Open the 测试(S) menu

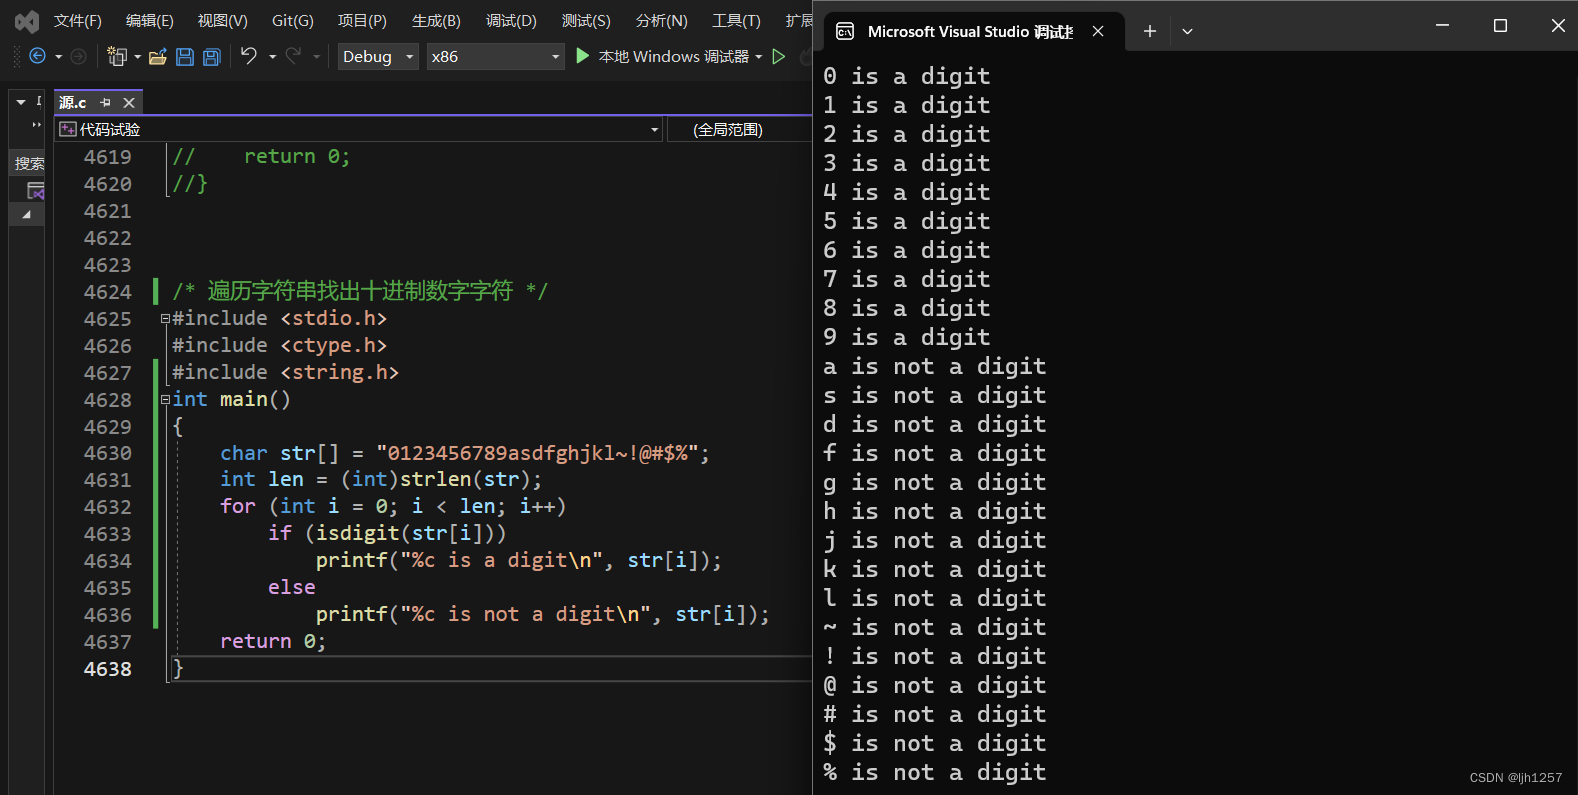coord(586,21)
